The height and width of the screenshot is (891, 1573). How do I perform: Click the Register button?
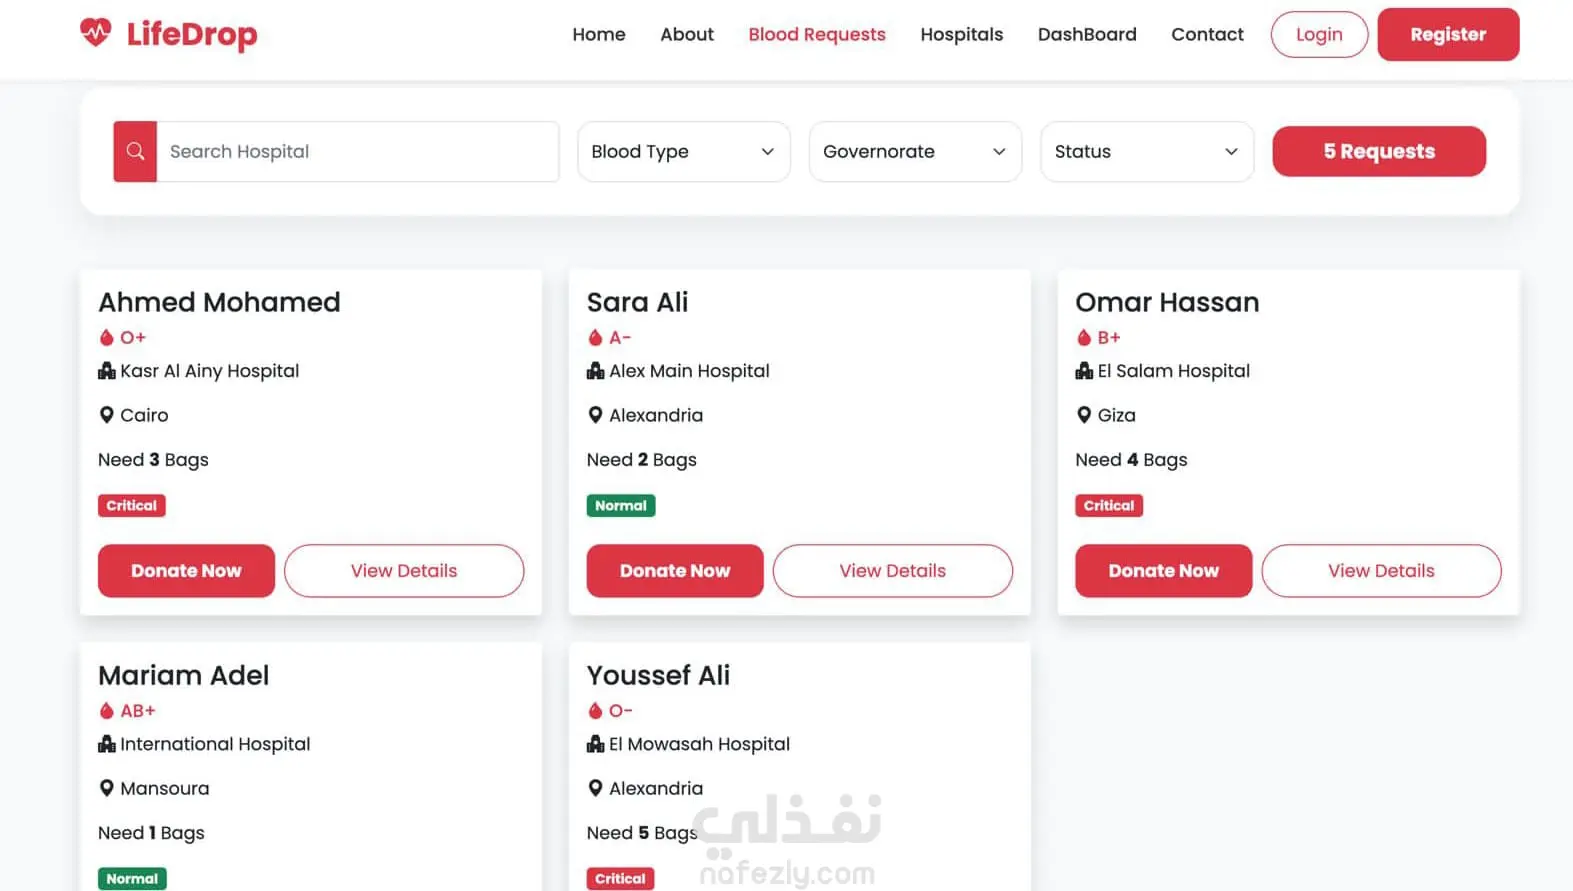click(x=1448, y=34)
